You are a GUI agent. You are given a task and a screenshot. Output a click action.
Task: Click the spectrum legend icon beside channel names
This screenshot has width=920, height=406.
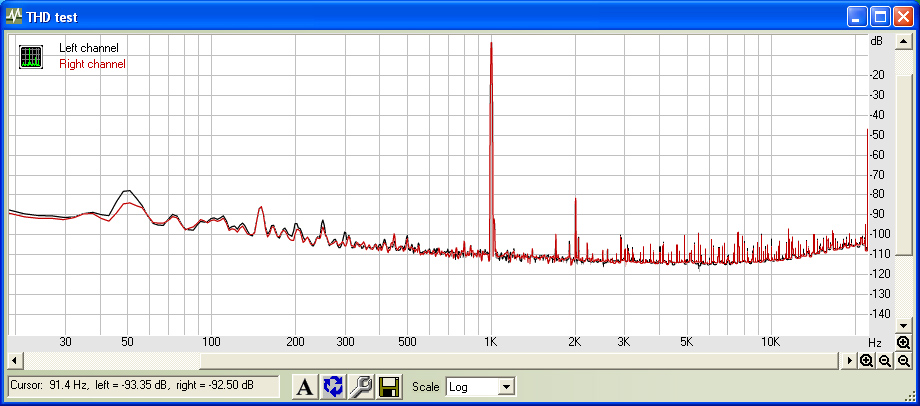click(x=31, y=57)
